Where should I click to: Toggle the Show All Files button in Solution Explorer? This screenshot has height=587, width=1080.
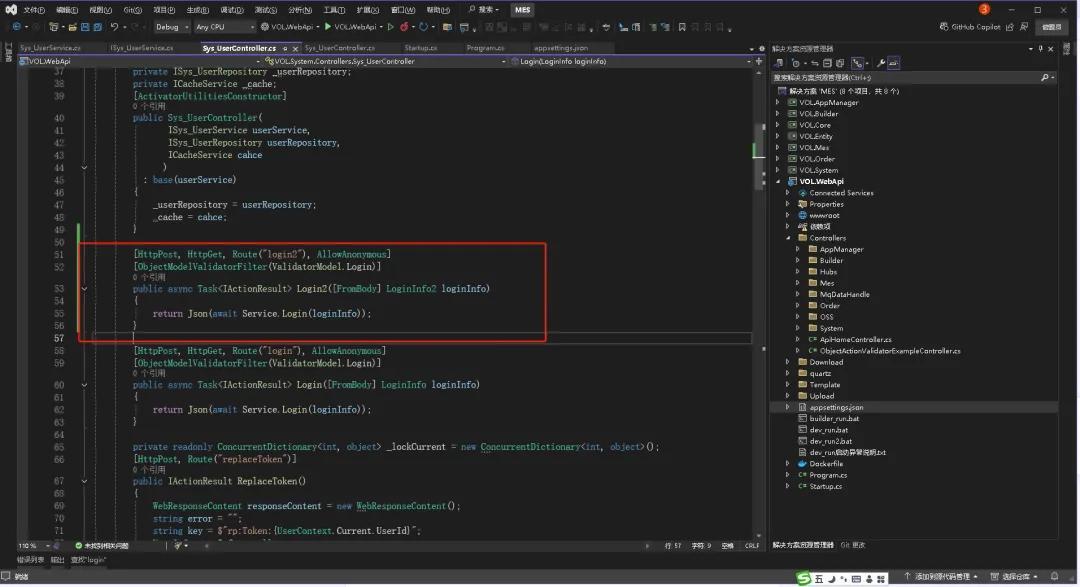pos(839,62)
